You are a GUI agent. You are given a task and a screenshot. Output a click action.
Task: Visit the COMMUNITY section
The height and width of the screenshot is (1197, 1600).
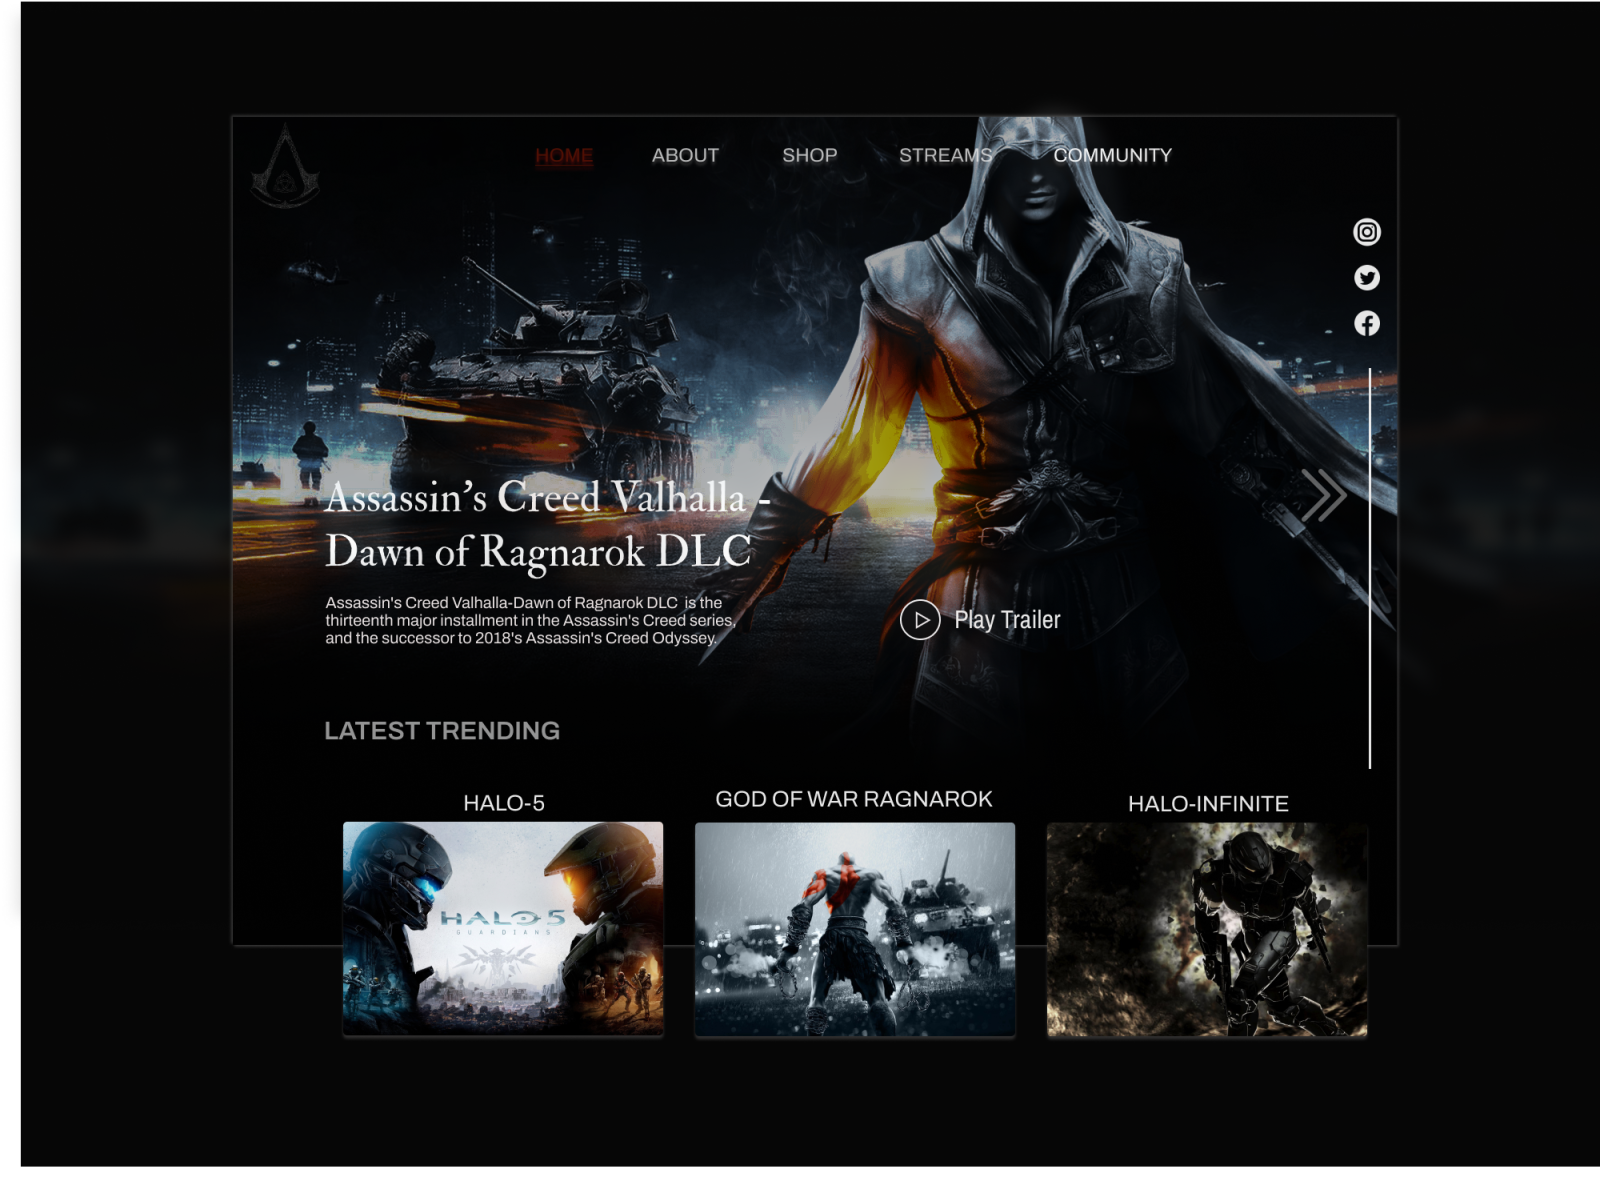coord(1114,155)
